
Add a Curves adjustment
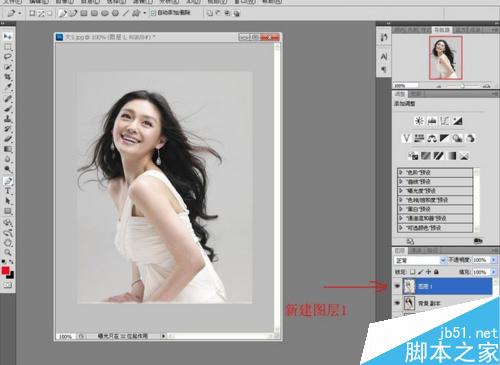pyautogui.click(x=445, y=121)
